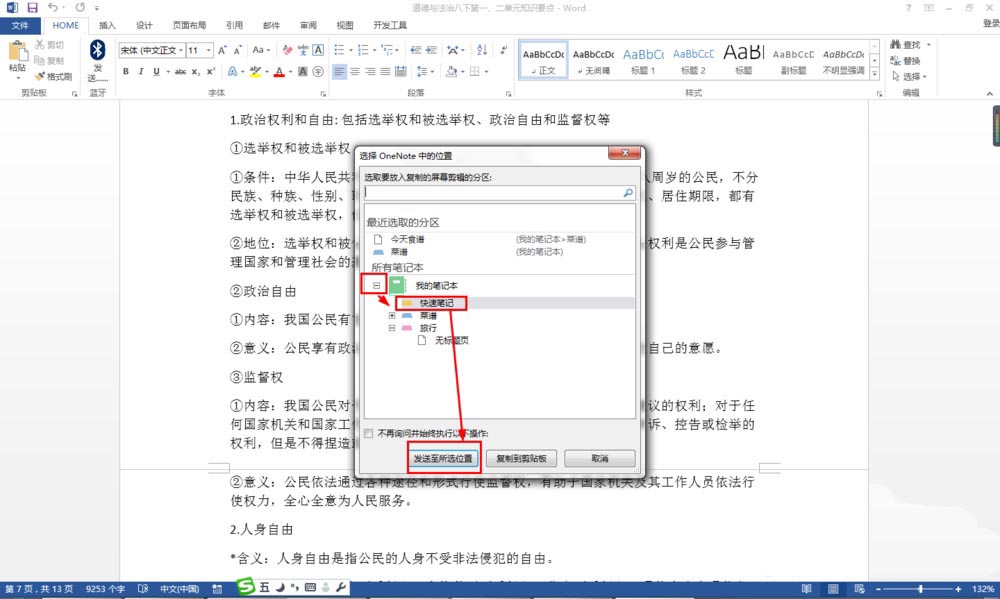Screen dimensions: 1000x599
Task: Select the recent 今天食谱 page entry
Action: 407,239
